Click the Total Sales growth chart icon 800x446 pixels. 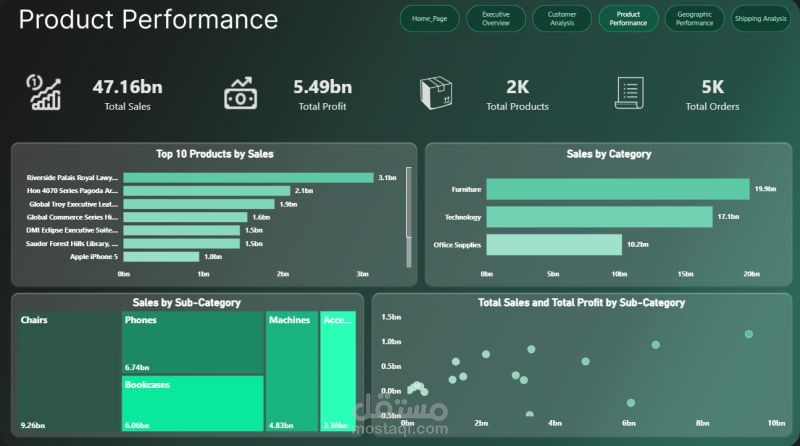click(43, 92)
